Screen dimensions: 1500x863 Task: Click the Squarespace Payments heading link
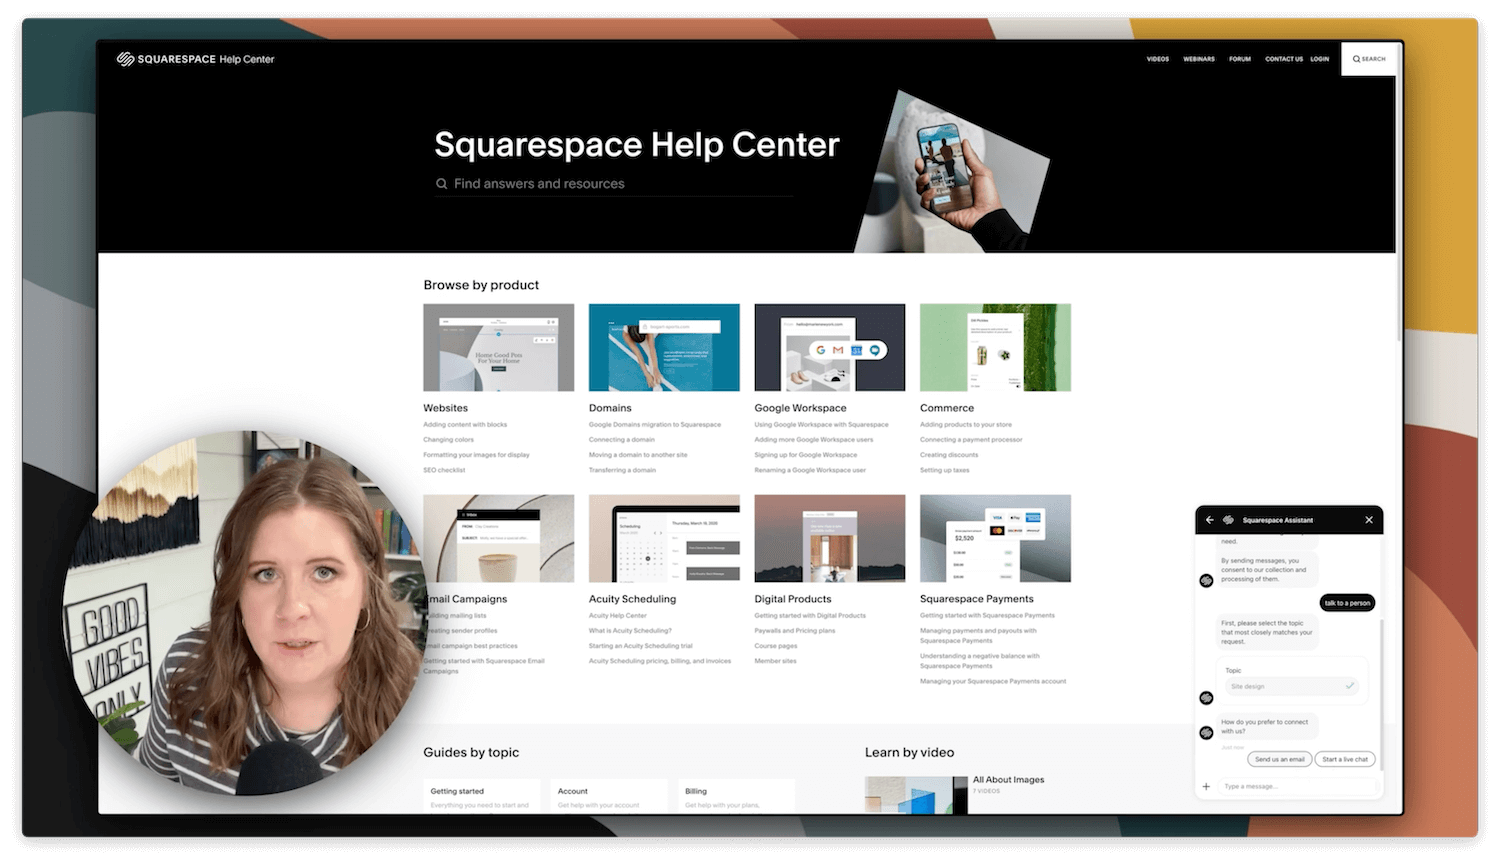click(977, 599)
